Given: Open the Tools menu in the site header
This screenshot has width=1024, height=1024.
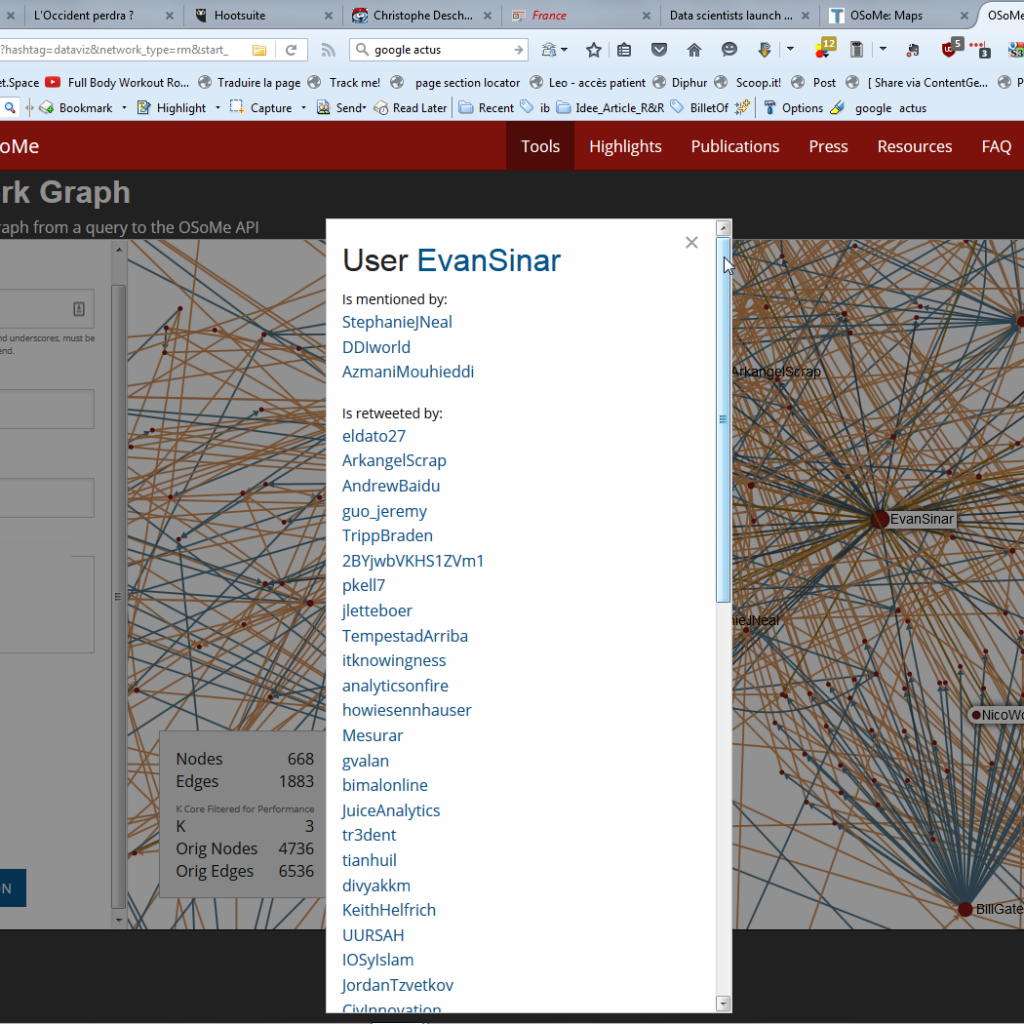Looking at the screenshot, I should tap(540, 146).
